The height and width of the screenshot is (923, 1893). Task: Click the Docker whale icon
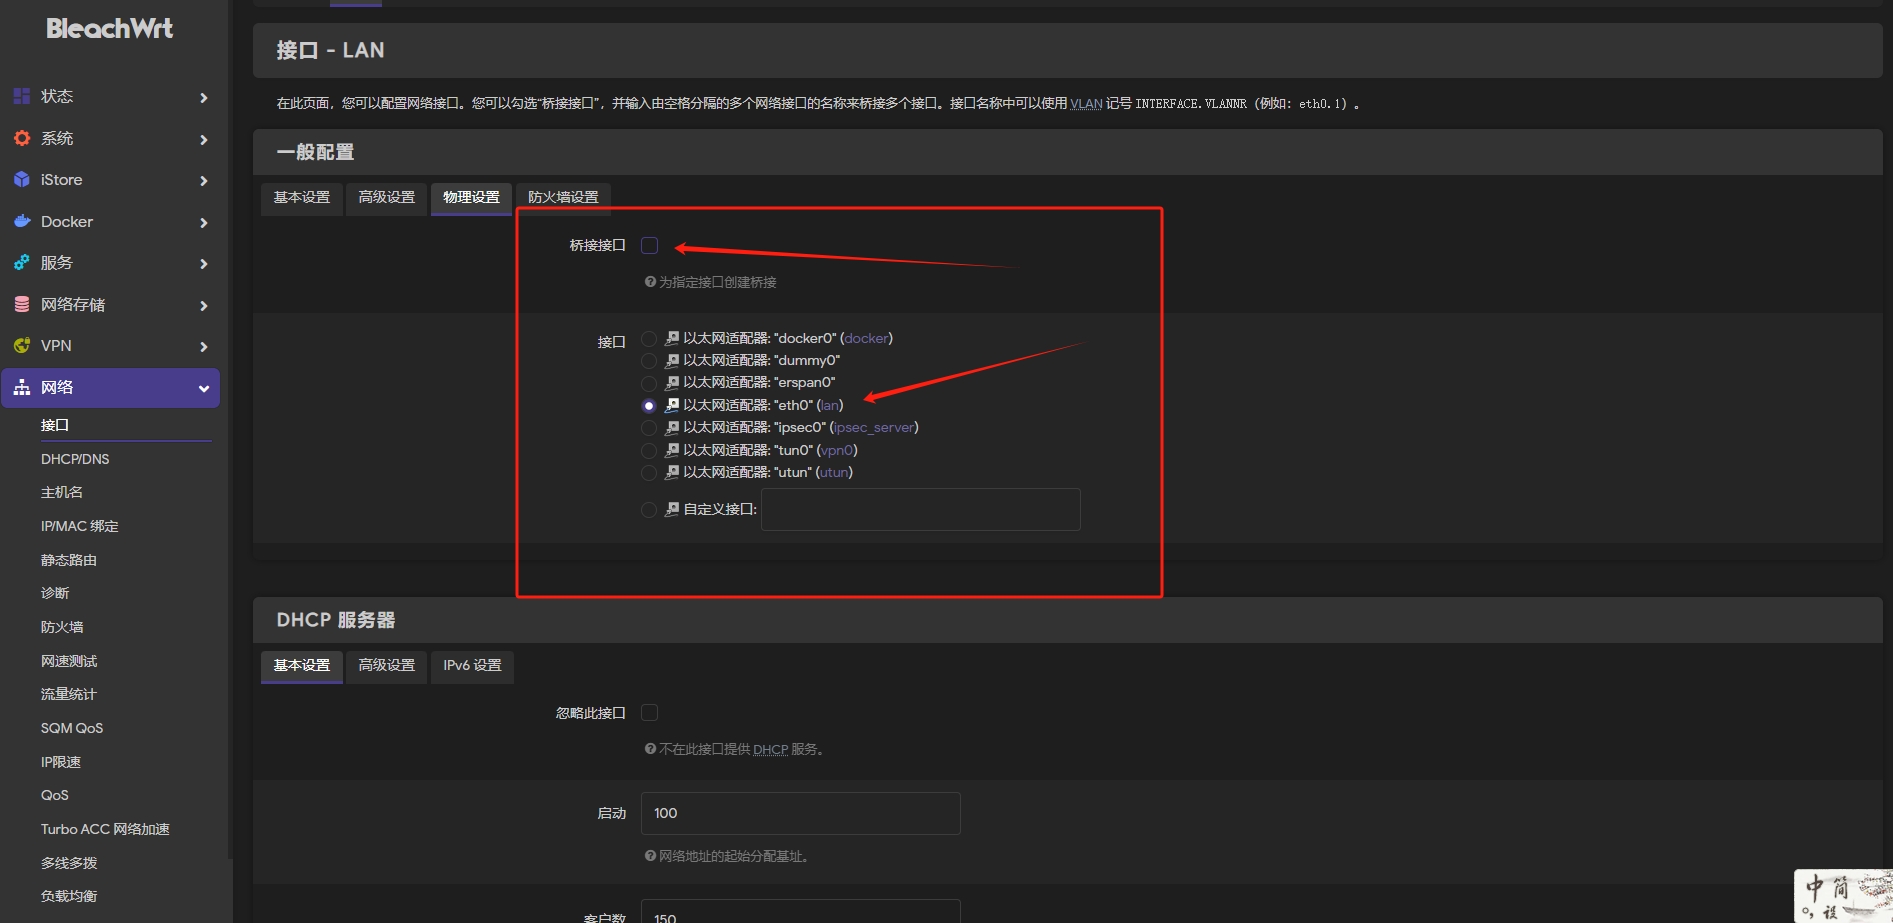[x=21, y=221]
